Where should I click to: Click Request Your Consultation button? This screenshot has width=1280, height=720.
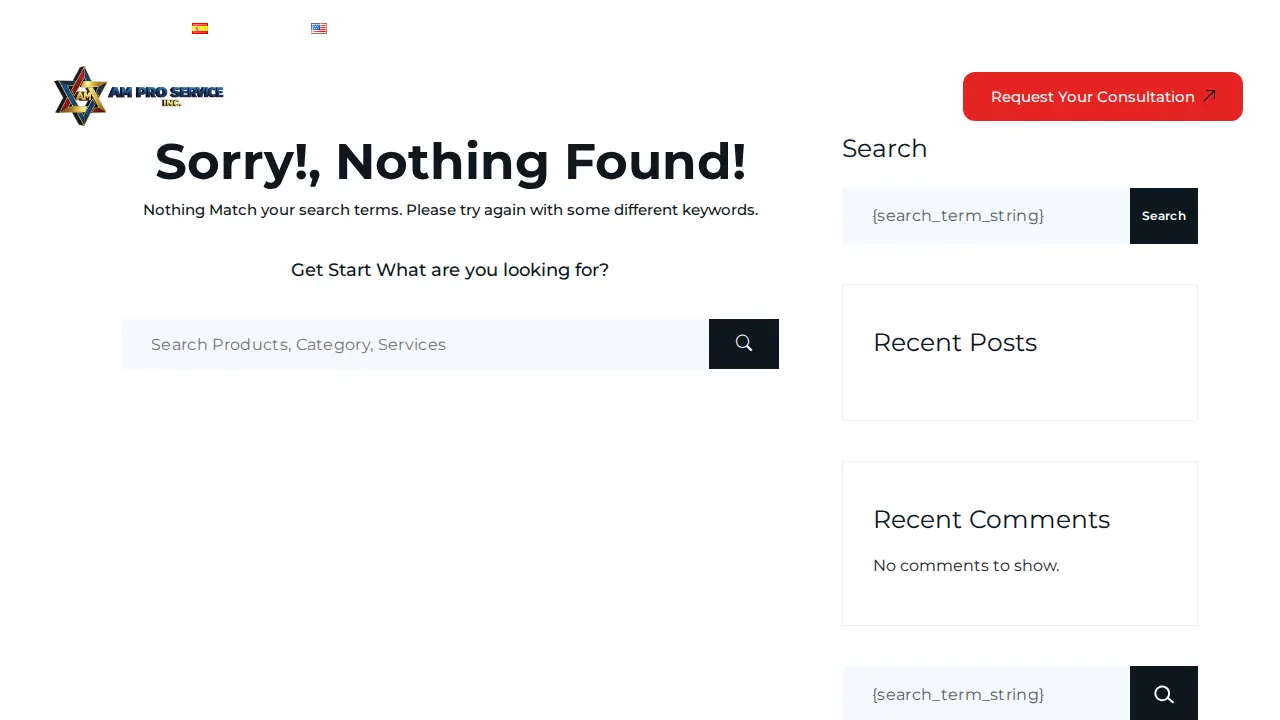point(1103,97)
